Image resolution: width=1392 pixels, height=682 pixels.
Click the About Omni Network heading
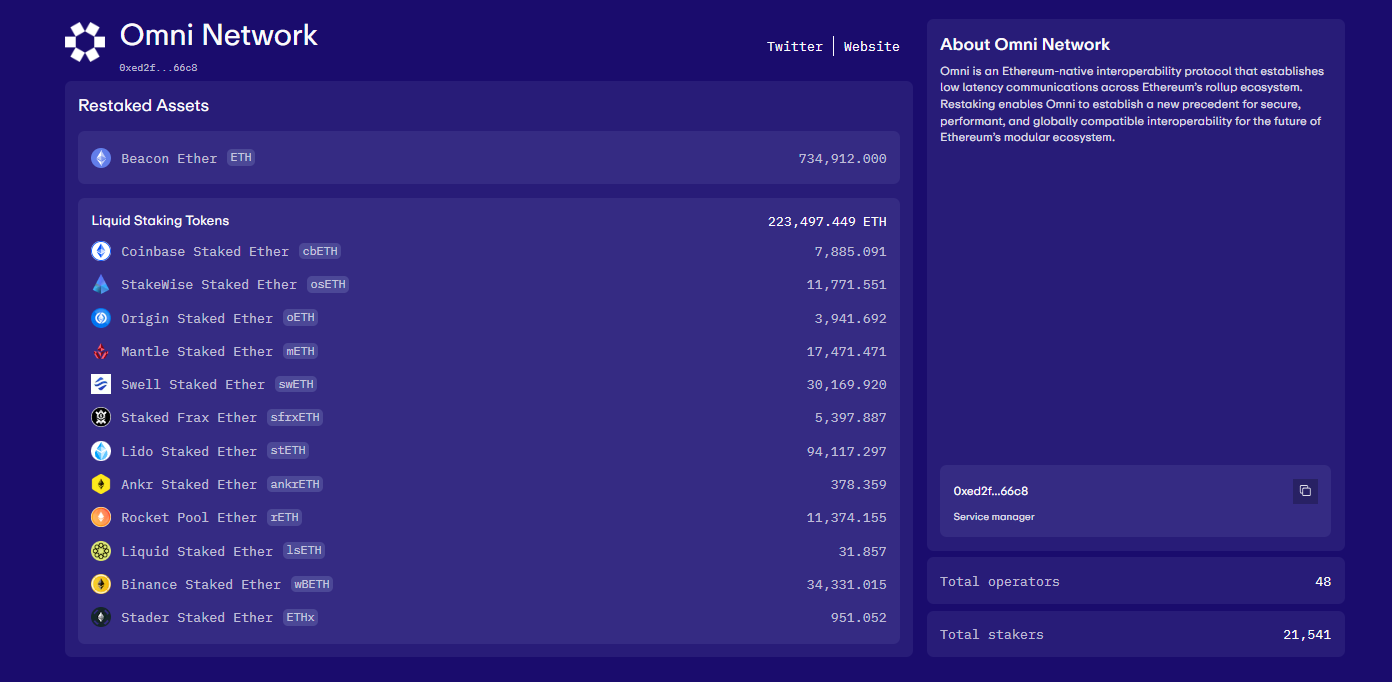tap(1025, 44)
